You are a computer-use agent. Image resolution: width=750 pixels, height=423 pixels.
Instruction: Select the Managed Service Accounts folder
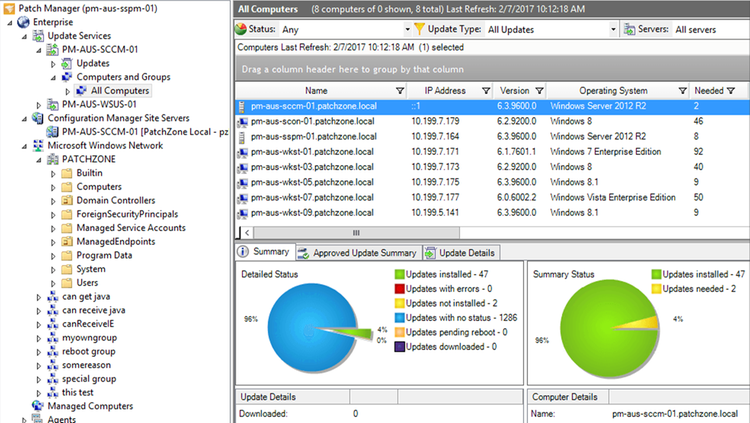pyautogui.click(x=131, y=228)
